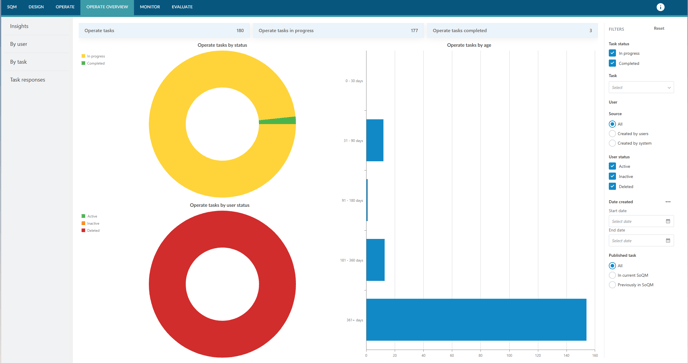
Task: Click the yellow In progress donut segment
Action: click(x=167, y=124)
